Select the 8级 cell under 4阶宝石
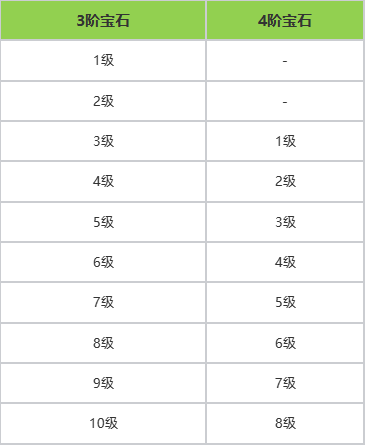This screenshot has width=365, height=445. [x=285, y=423]
